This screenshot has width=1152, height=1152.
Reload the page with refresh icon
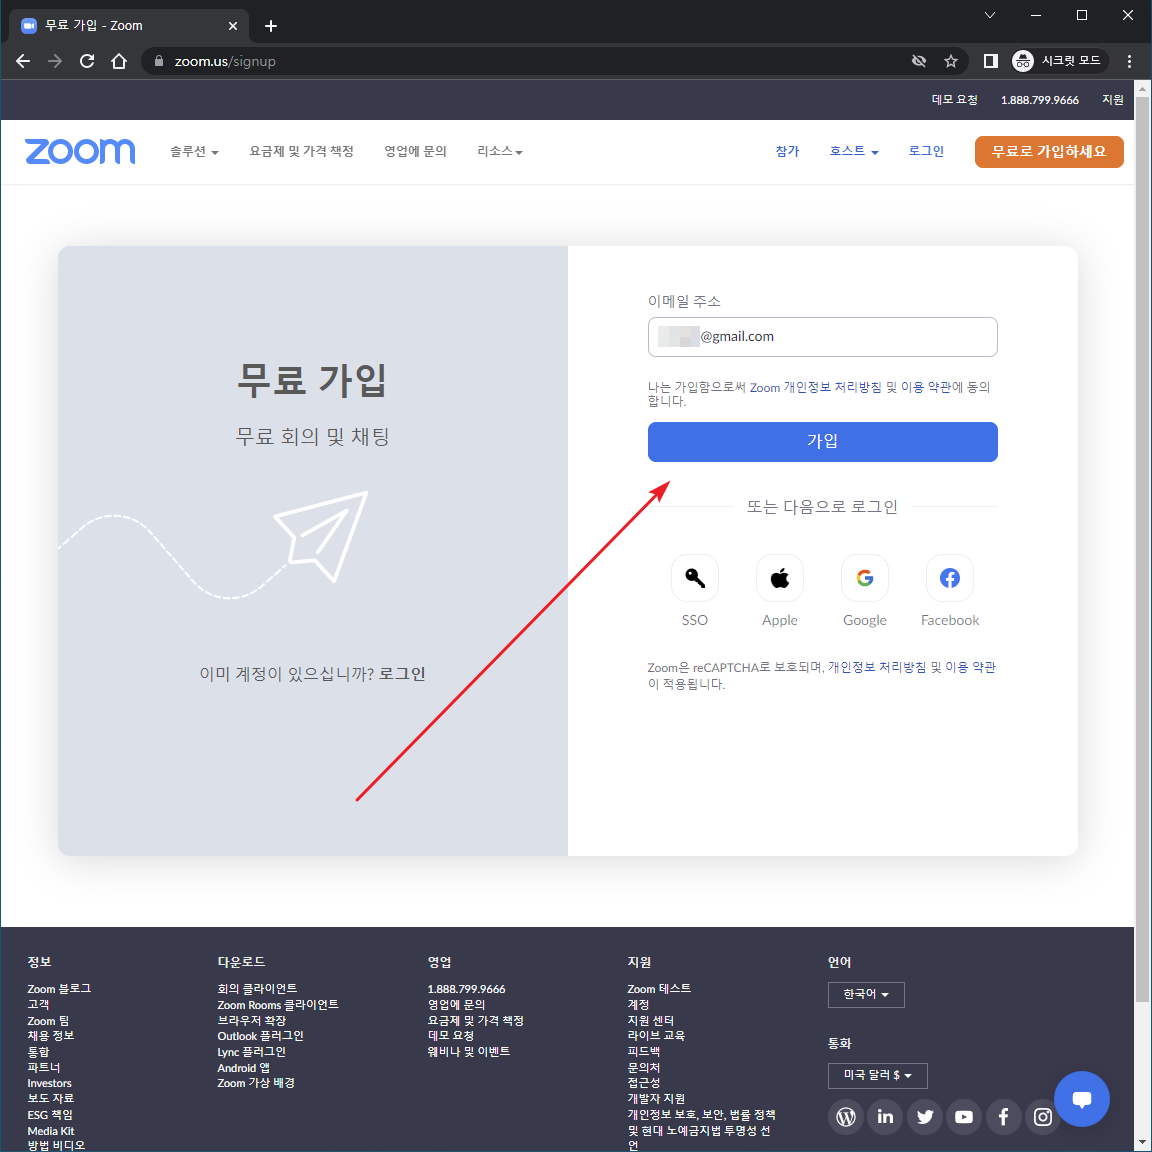(87, 61)
